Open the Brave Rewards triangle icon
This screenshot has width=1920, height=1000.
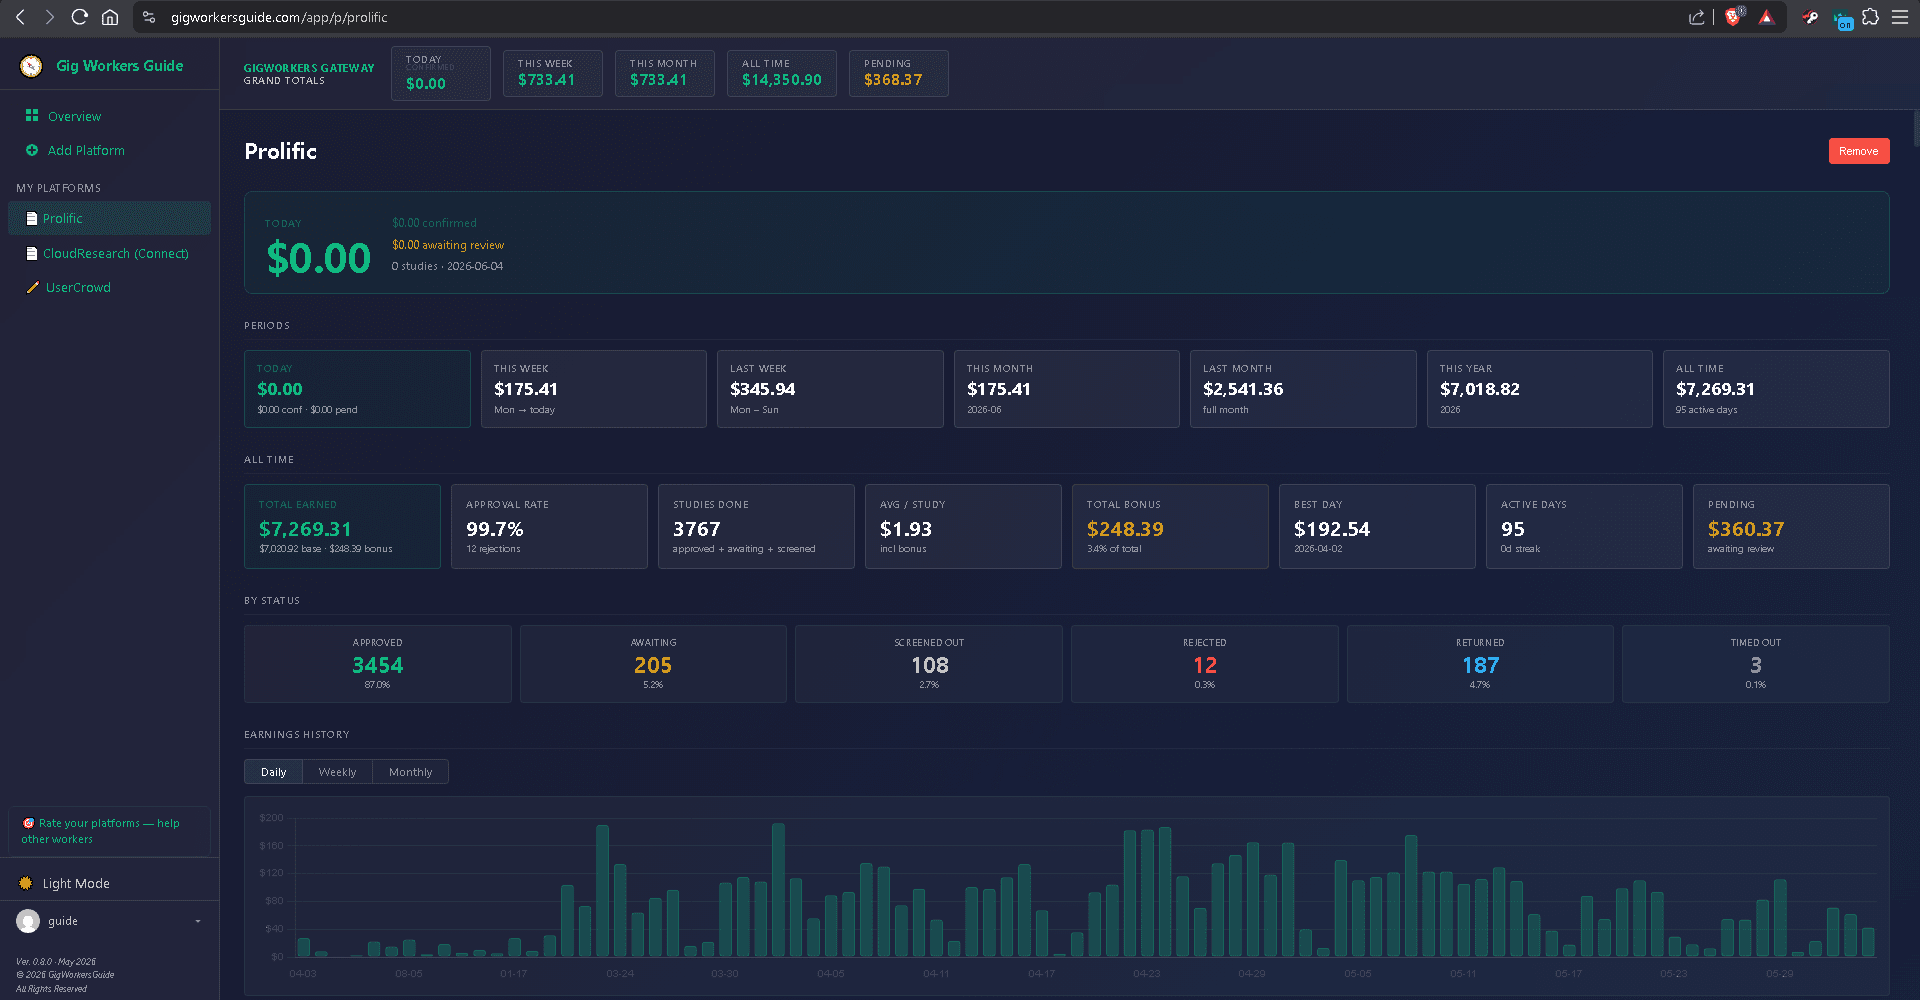1767,17
